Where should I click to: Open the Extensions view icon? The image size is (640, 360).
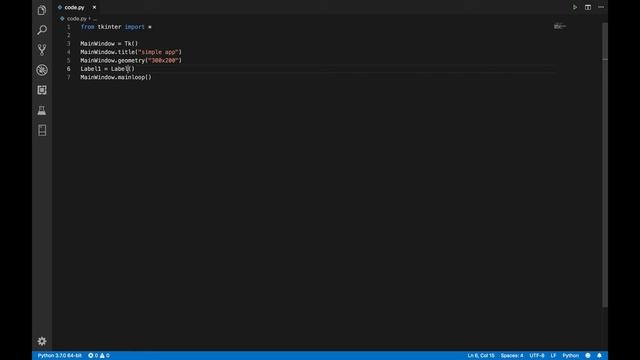(x=42, y=90)
